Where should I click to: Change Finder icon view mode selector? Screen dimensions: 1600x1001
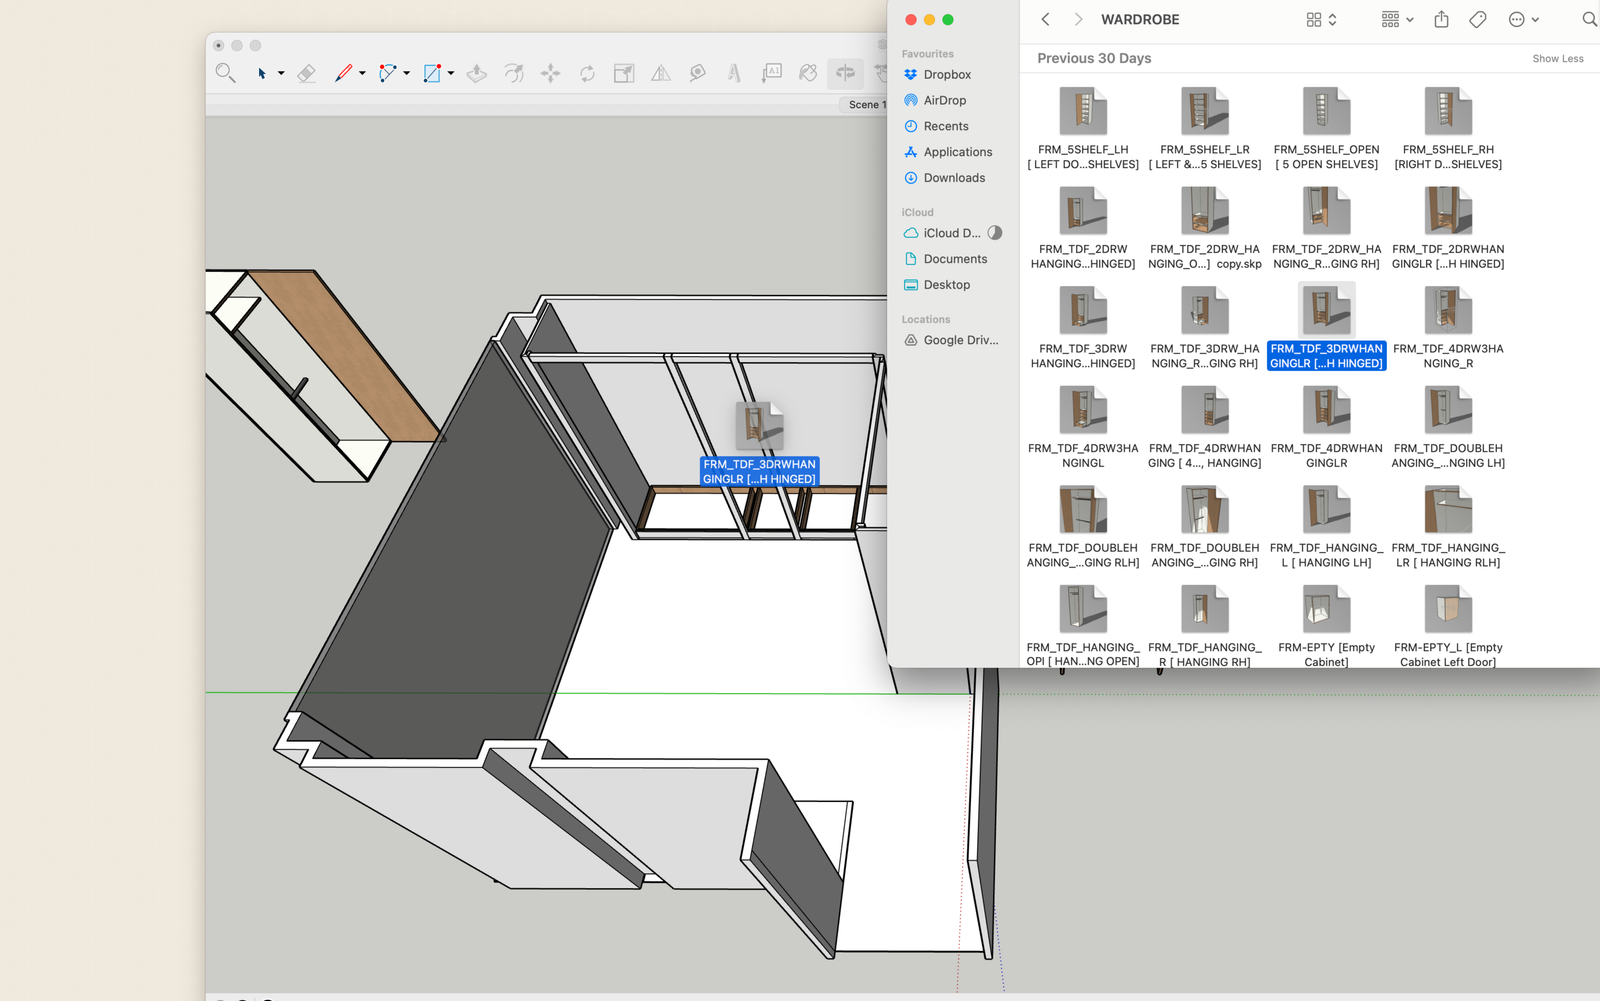point(1321,19)
